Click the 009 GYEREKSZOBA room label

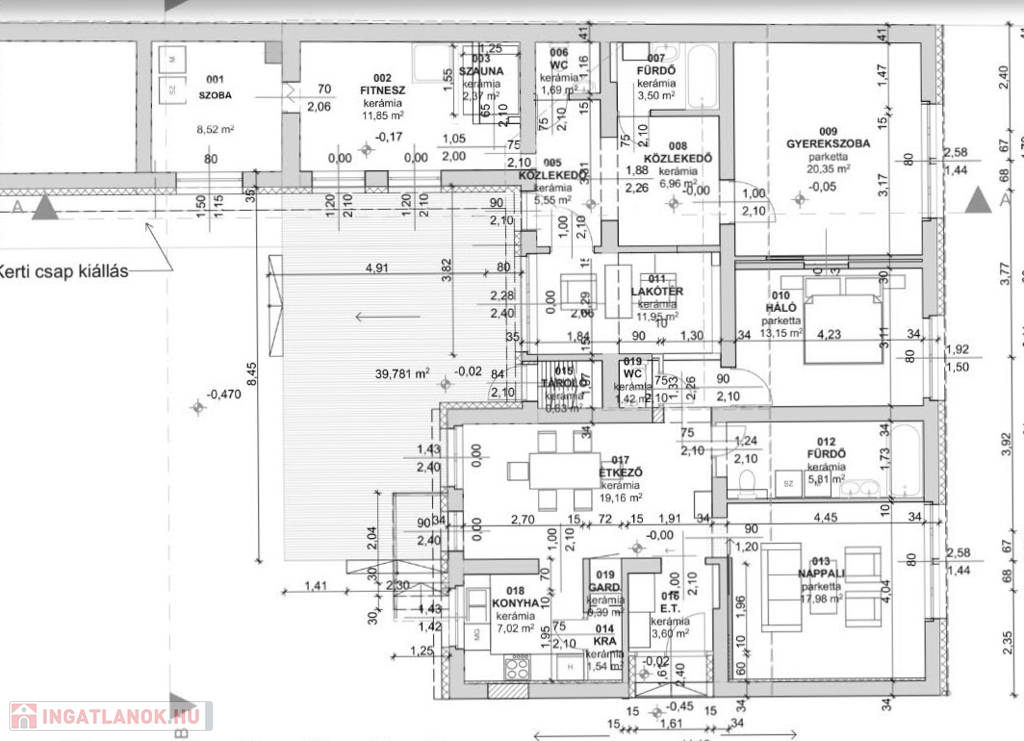[x=829, y=144]
